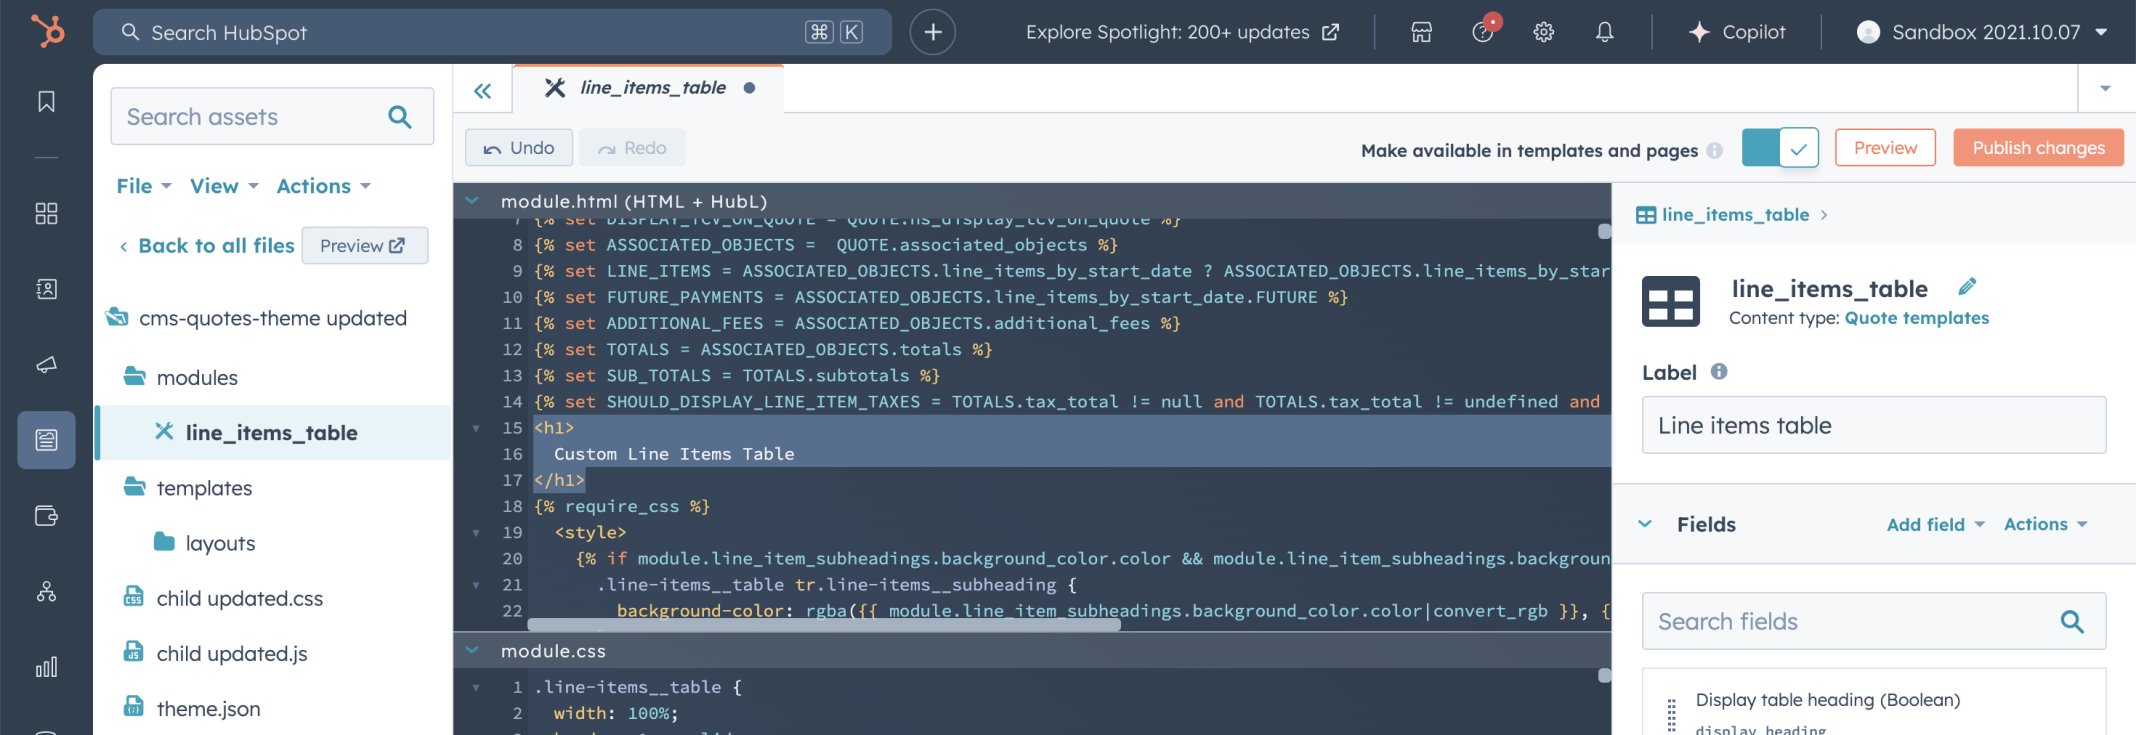This screenshot has height=735, width=2136.
Task: Fold code at line 15 h1 tag
Action: pyautogui.click(x=476, y=428)
